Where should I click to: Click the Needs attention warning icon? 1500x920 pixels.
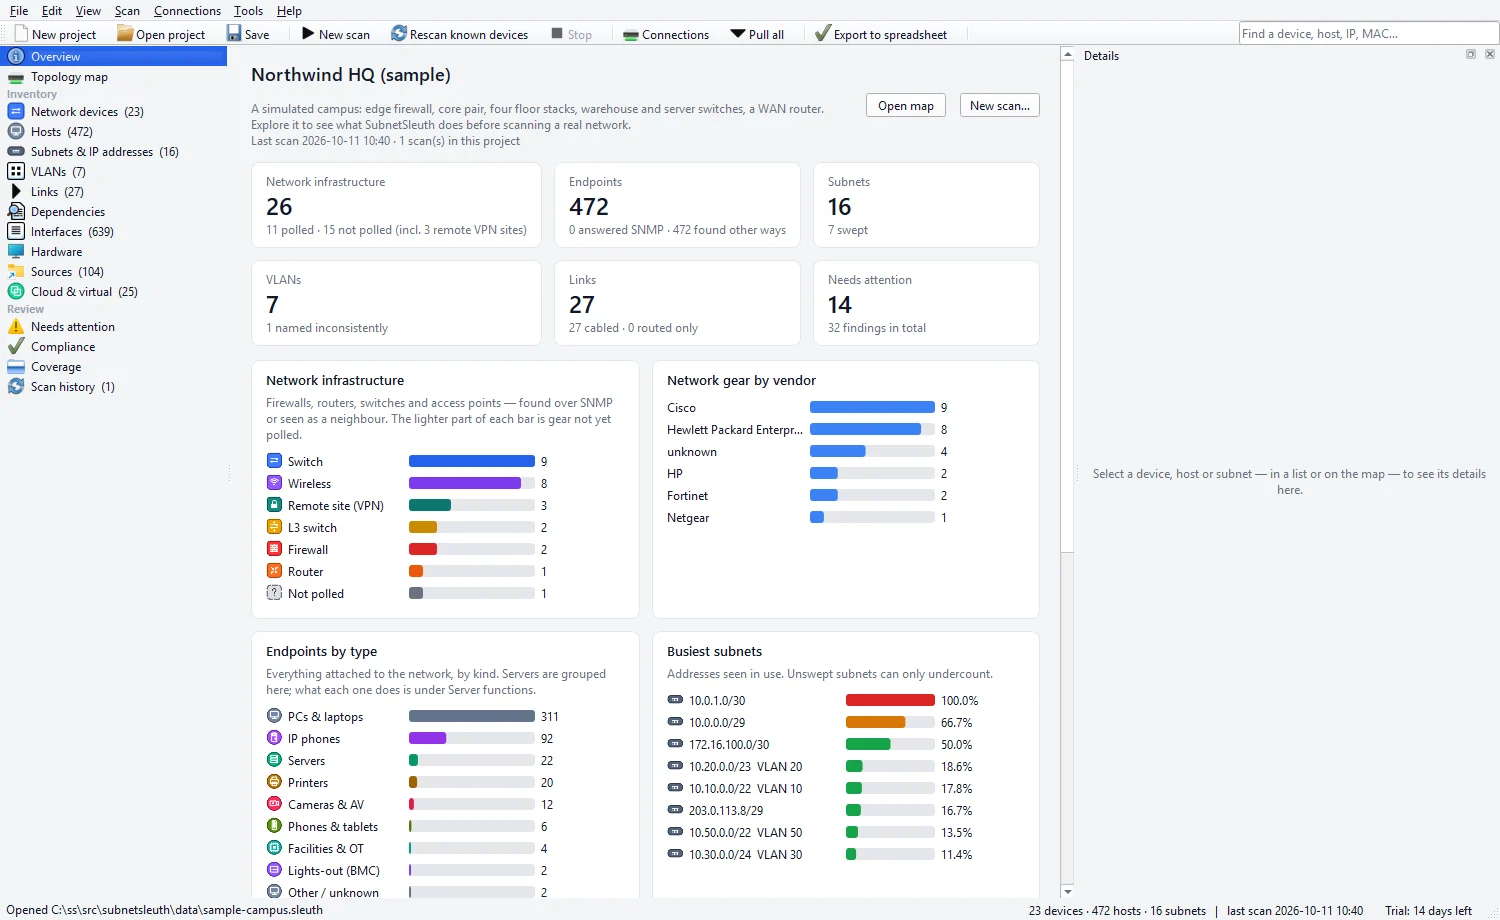coord(16,327)
